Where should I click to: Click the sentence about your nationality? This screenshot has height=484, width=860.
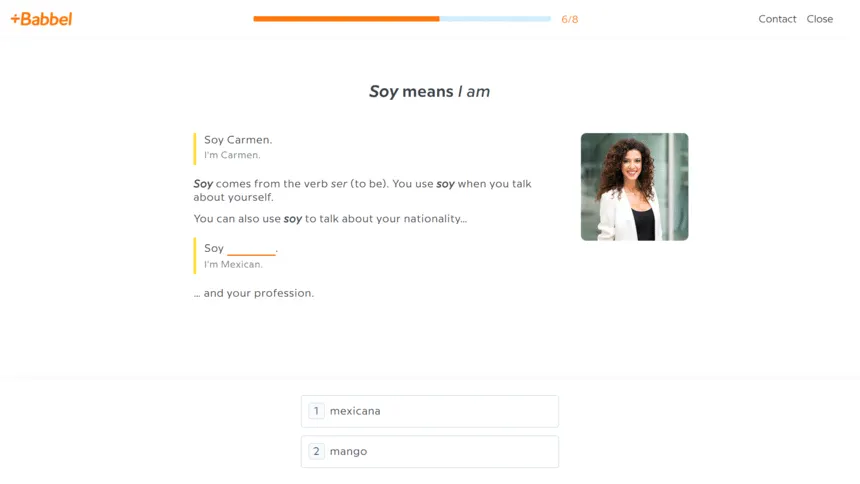click(x=330, y=219)
